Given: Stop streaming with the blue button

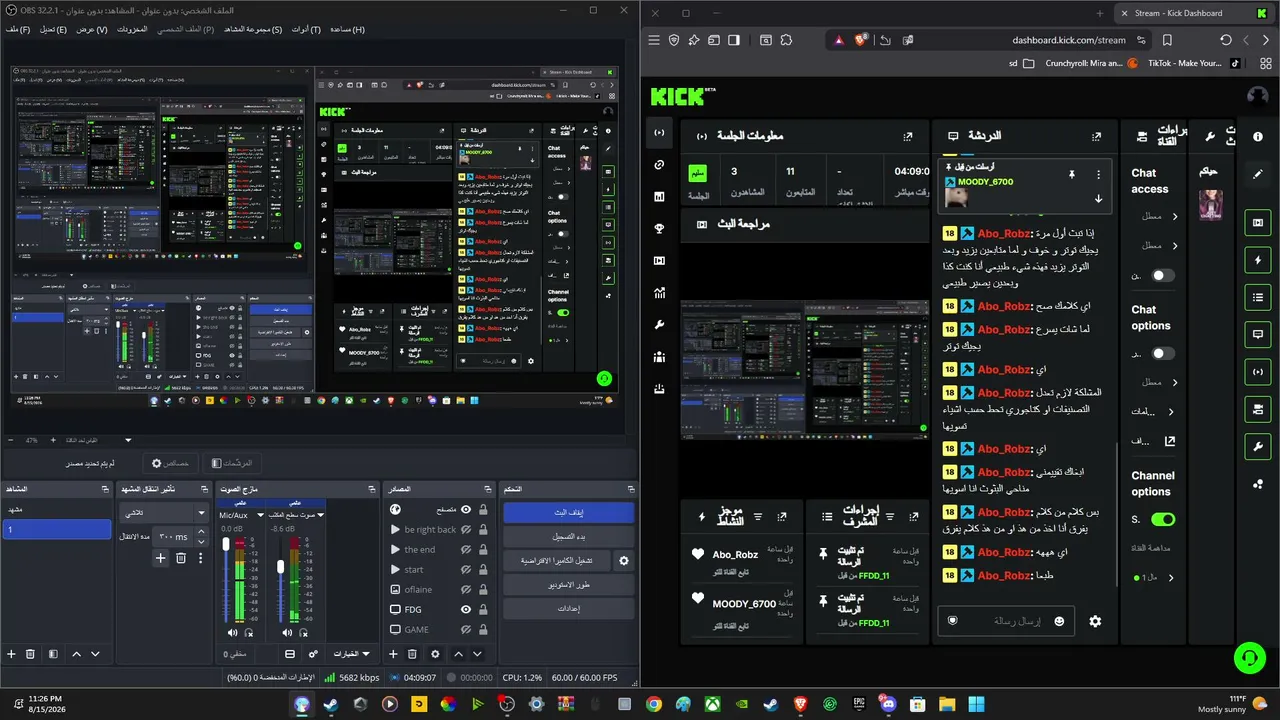Looking at the screenshot, I should (x=568, y=513).
